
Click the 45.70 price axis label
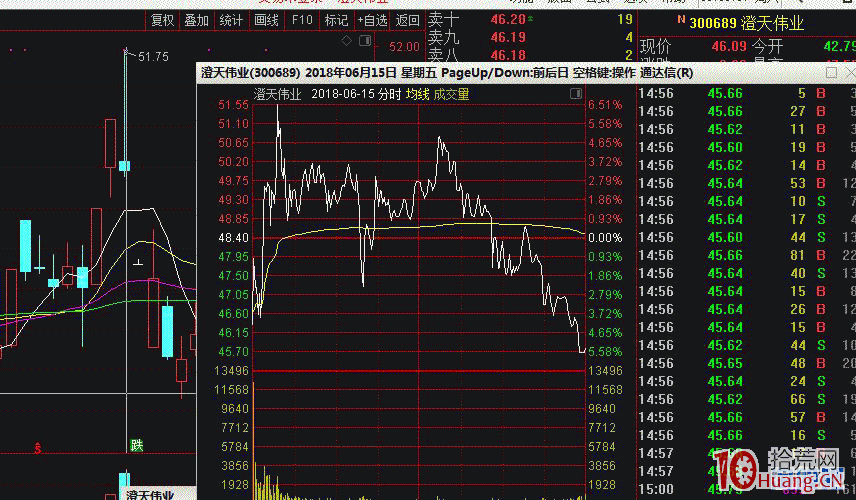(233, 352)
